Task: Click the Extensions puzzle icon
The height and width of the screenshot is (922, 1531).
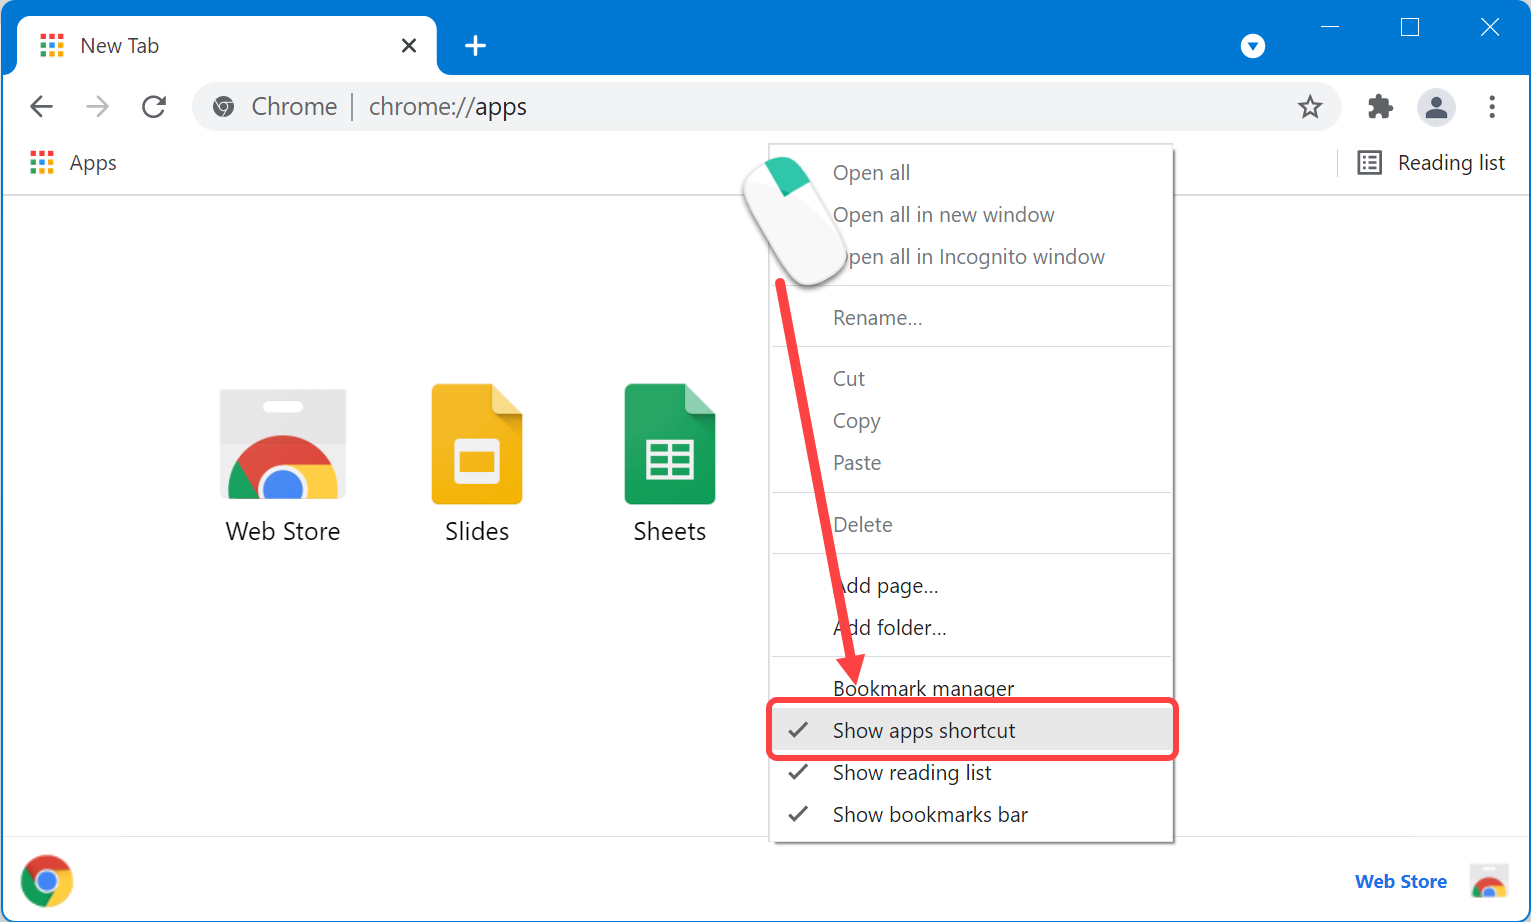Action: coord(1380,107)
